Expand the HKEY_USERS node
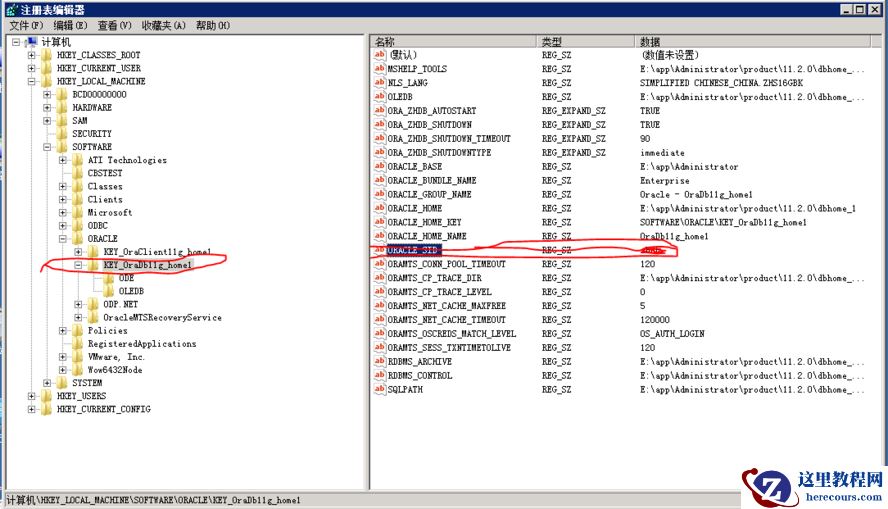Image resolution: width=888 pixels, height=509 pixels. point(32,396)
